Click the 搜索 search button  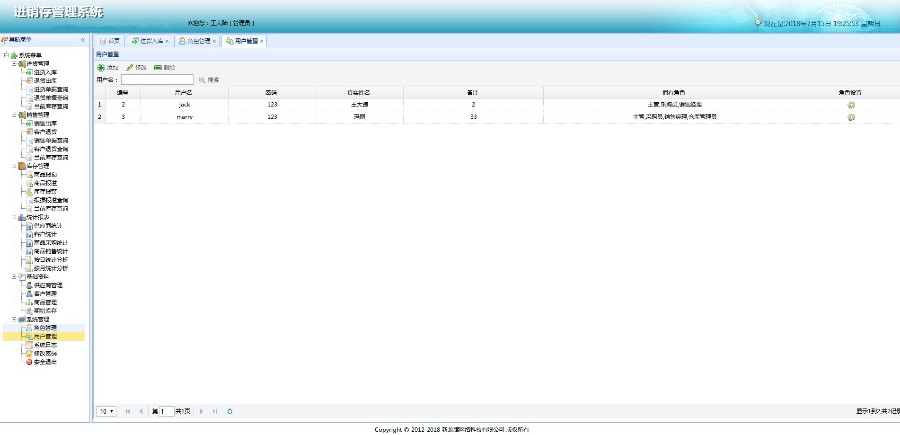tap(209, 80)
